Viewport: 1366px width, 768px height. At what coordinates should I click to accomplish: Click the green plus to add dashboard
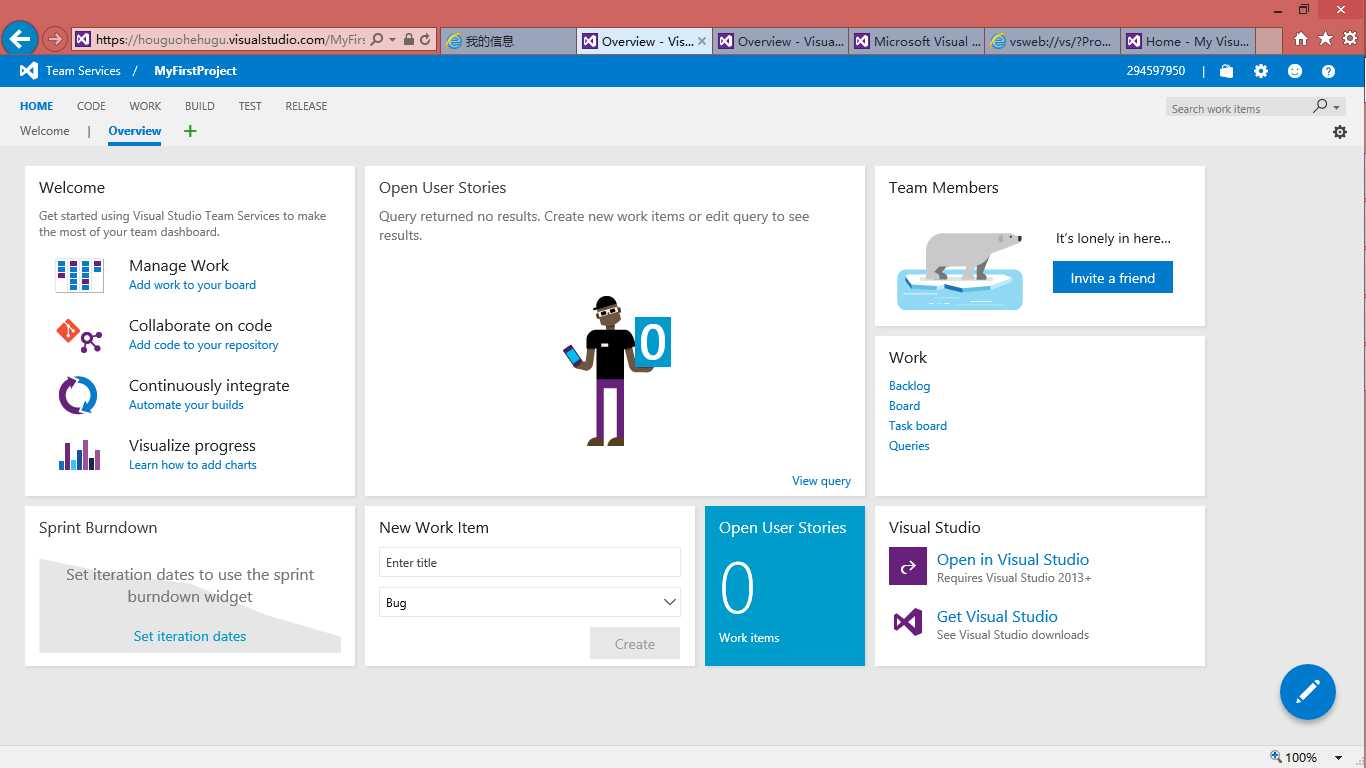point(190,131)
